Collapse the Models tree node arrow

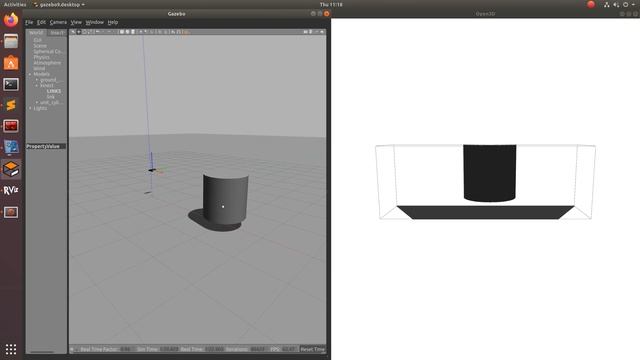click(x=30, y=74)
